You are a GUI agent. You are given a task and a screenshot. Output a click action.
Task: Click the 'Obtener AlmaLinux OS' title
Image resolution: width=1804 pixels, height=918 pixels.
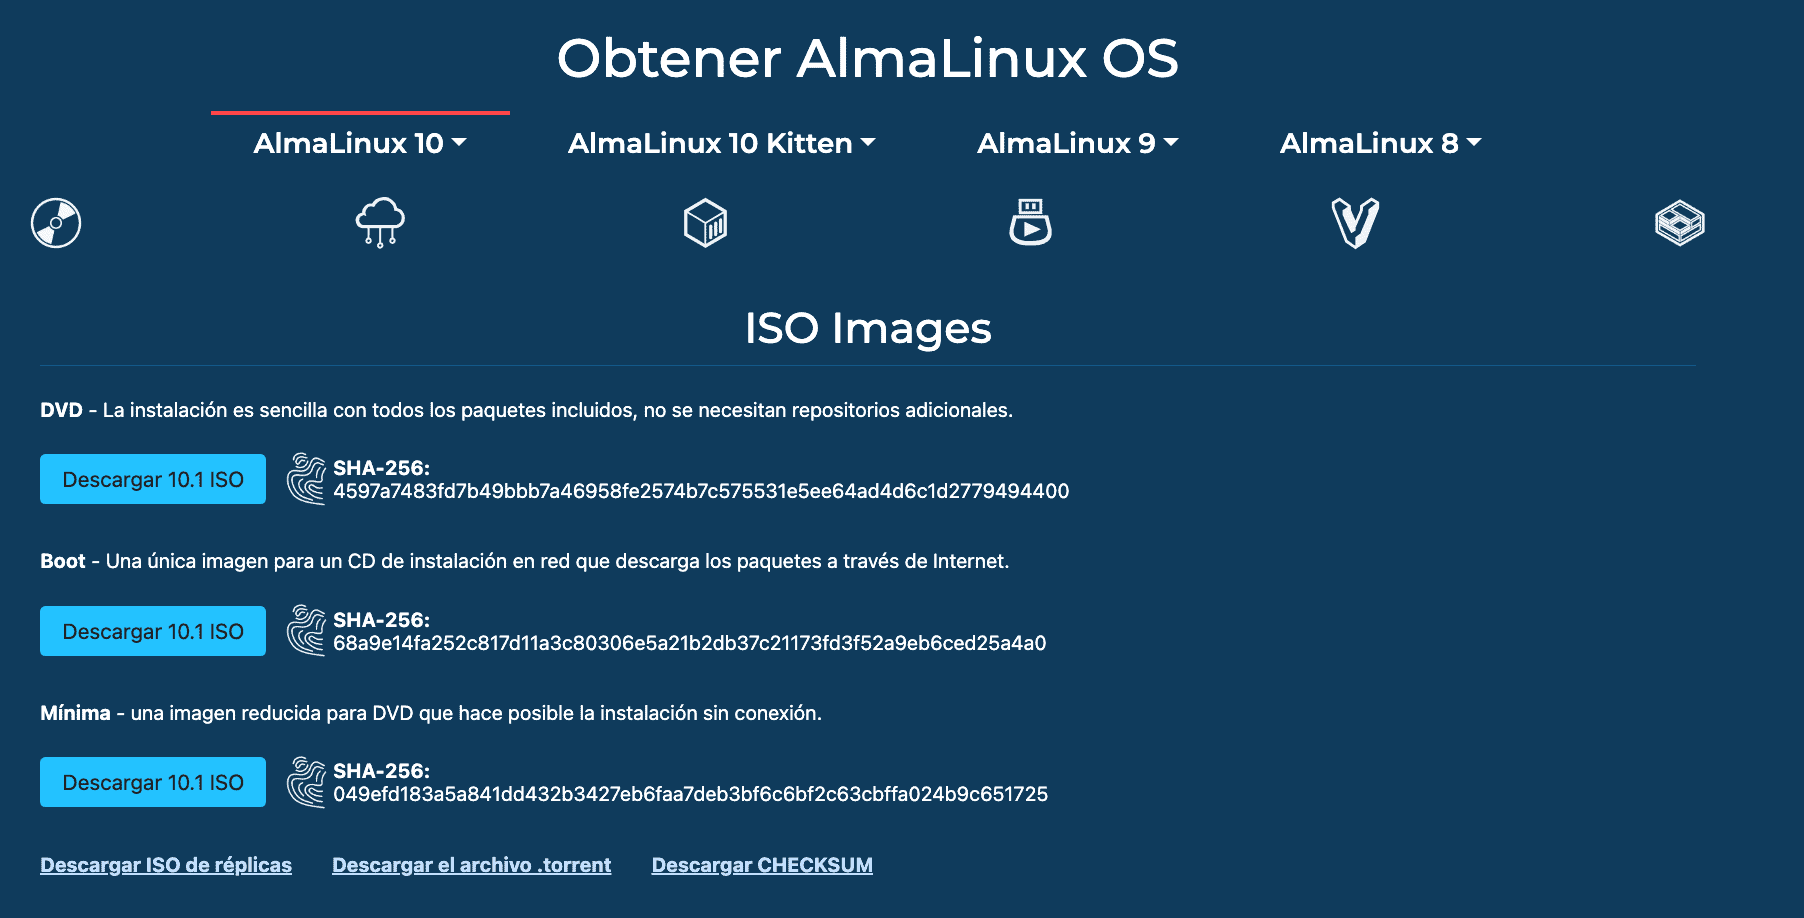(x=868, y=58)
